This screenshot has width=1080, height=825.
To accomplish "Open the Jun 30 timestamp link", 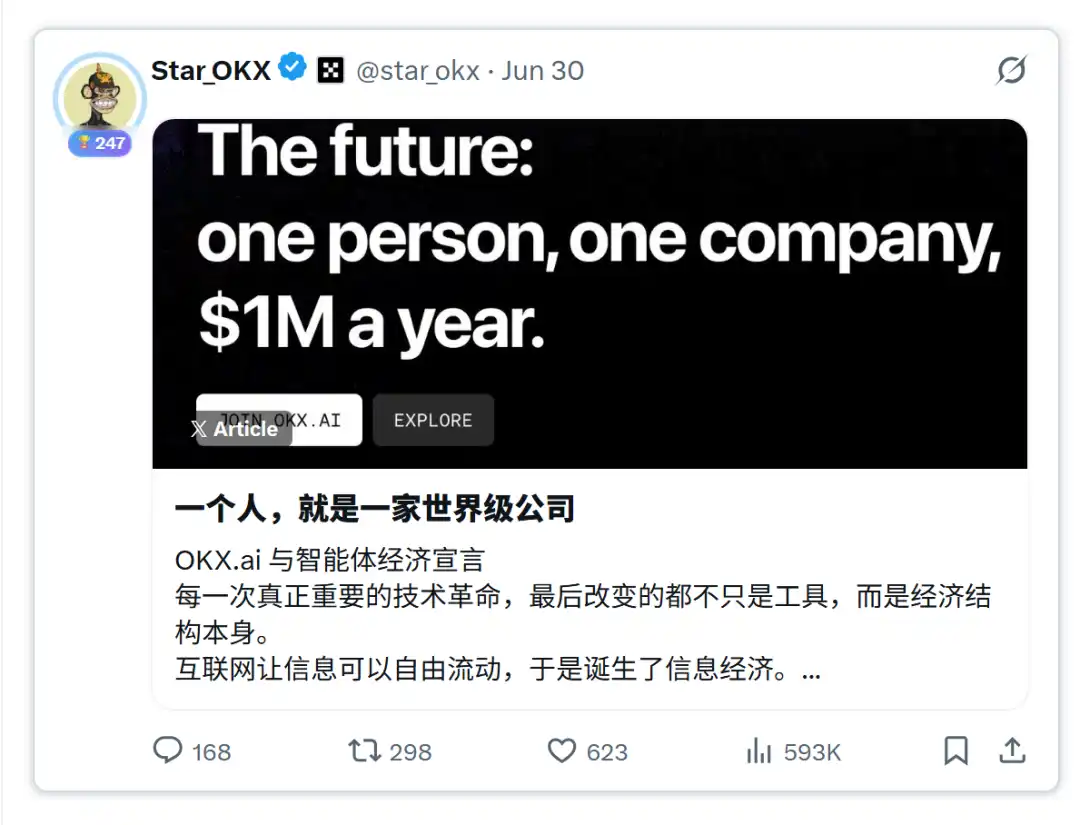I will pos(543,71).
